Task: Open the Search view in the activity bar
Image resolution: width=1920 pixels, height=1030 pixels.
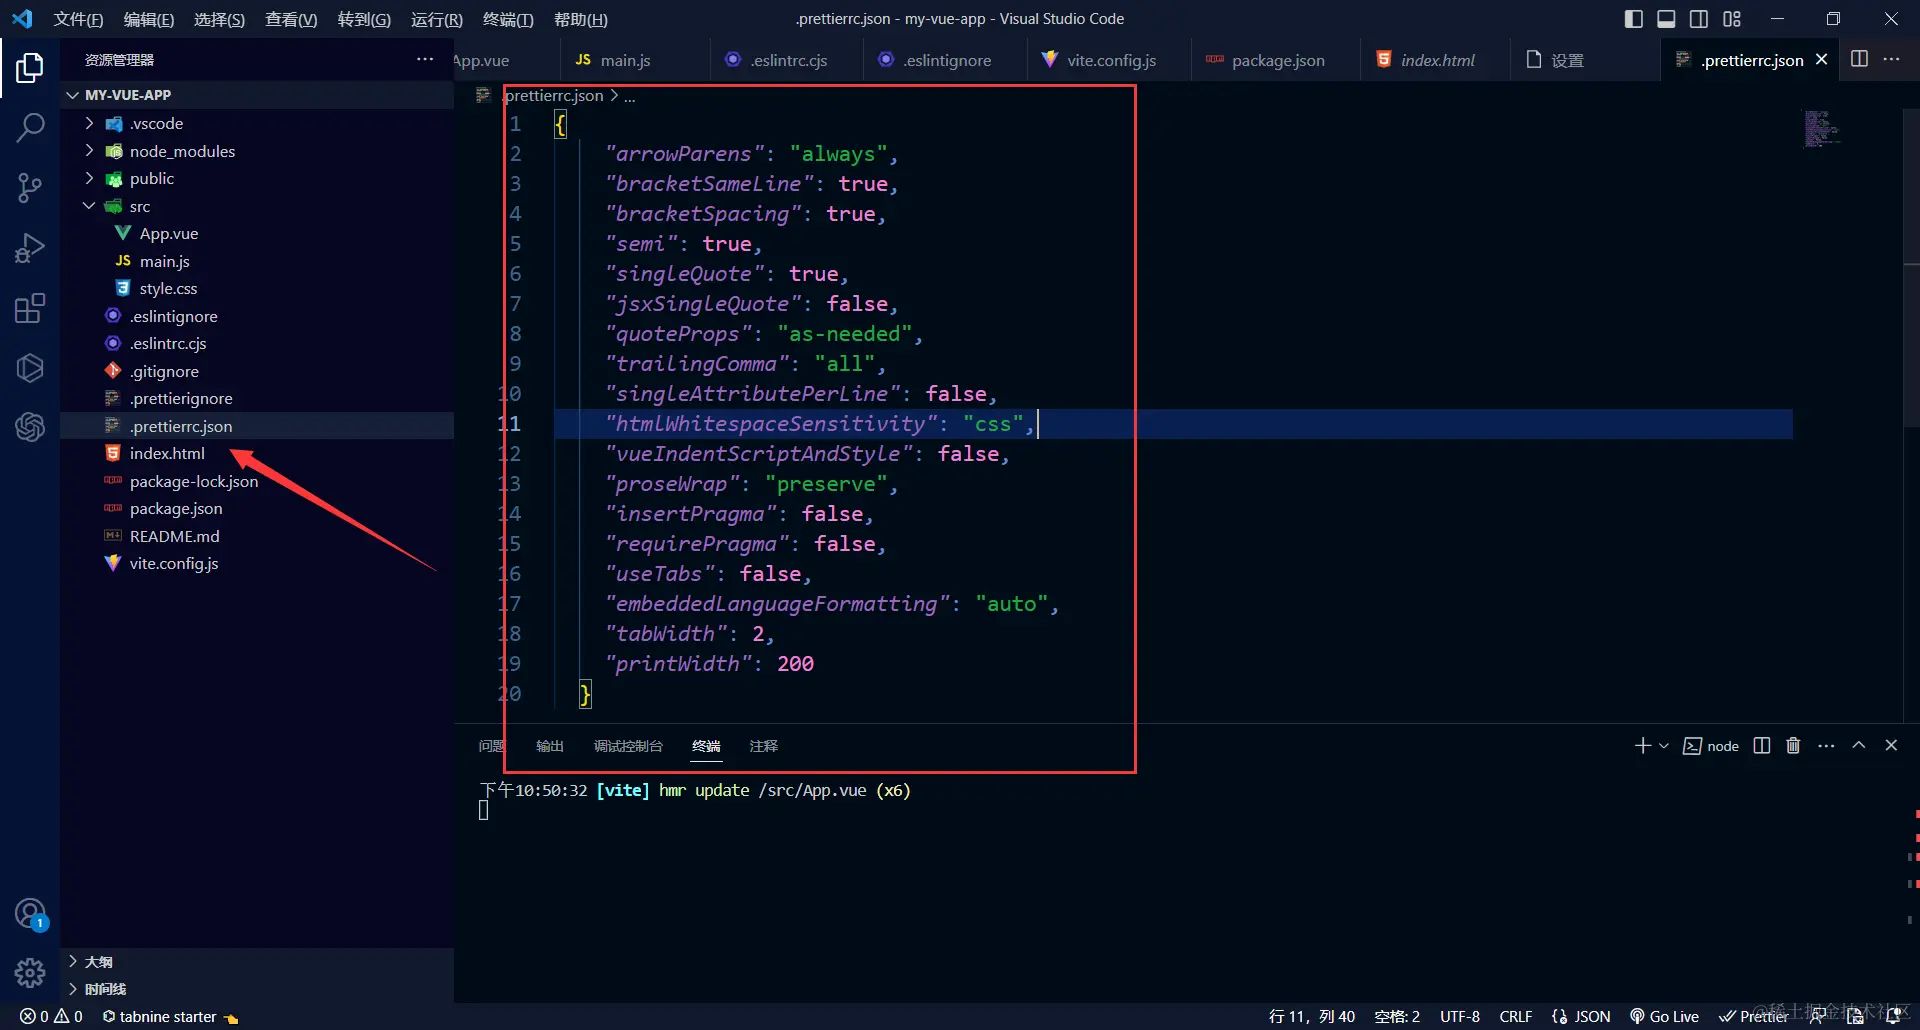Action: tap(30, 128)
